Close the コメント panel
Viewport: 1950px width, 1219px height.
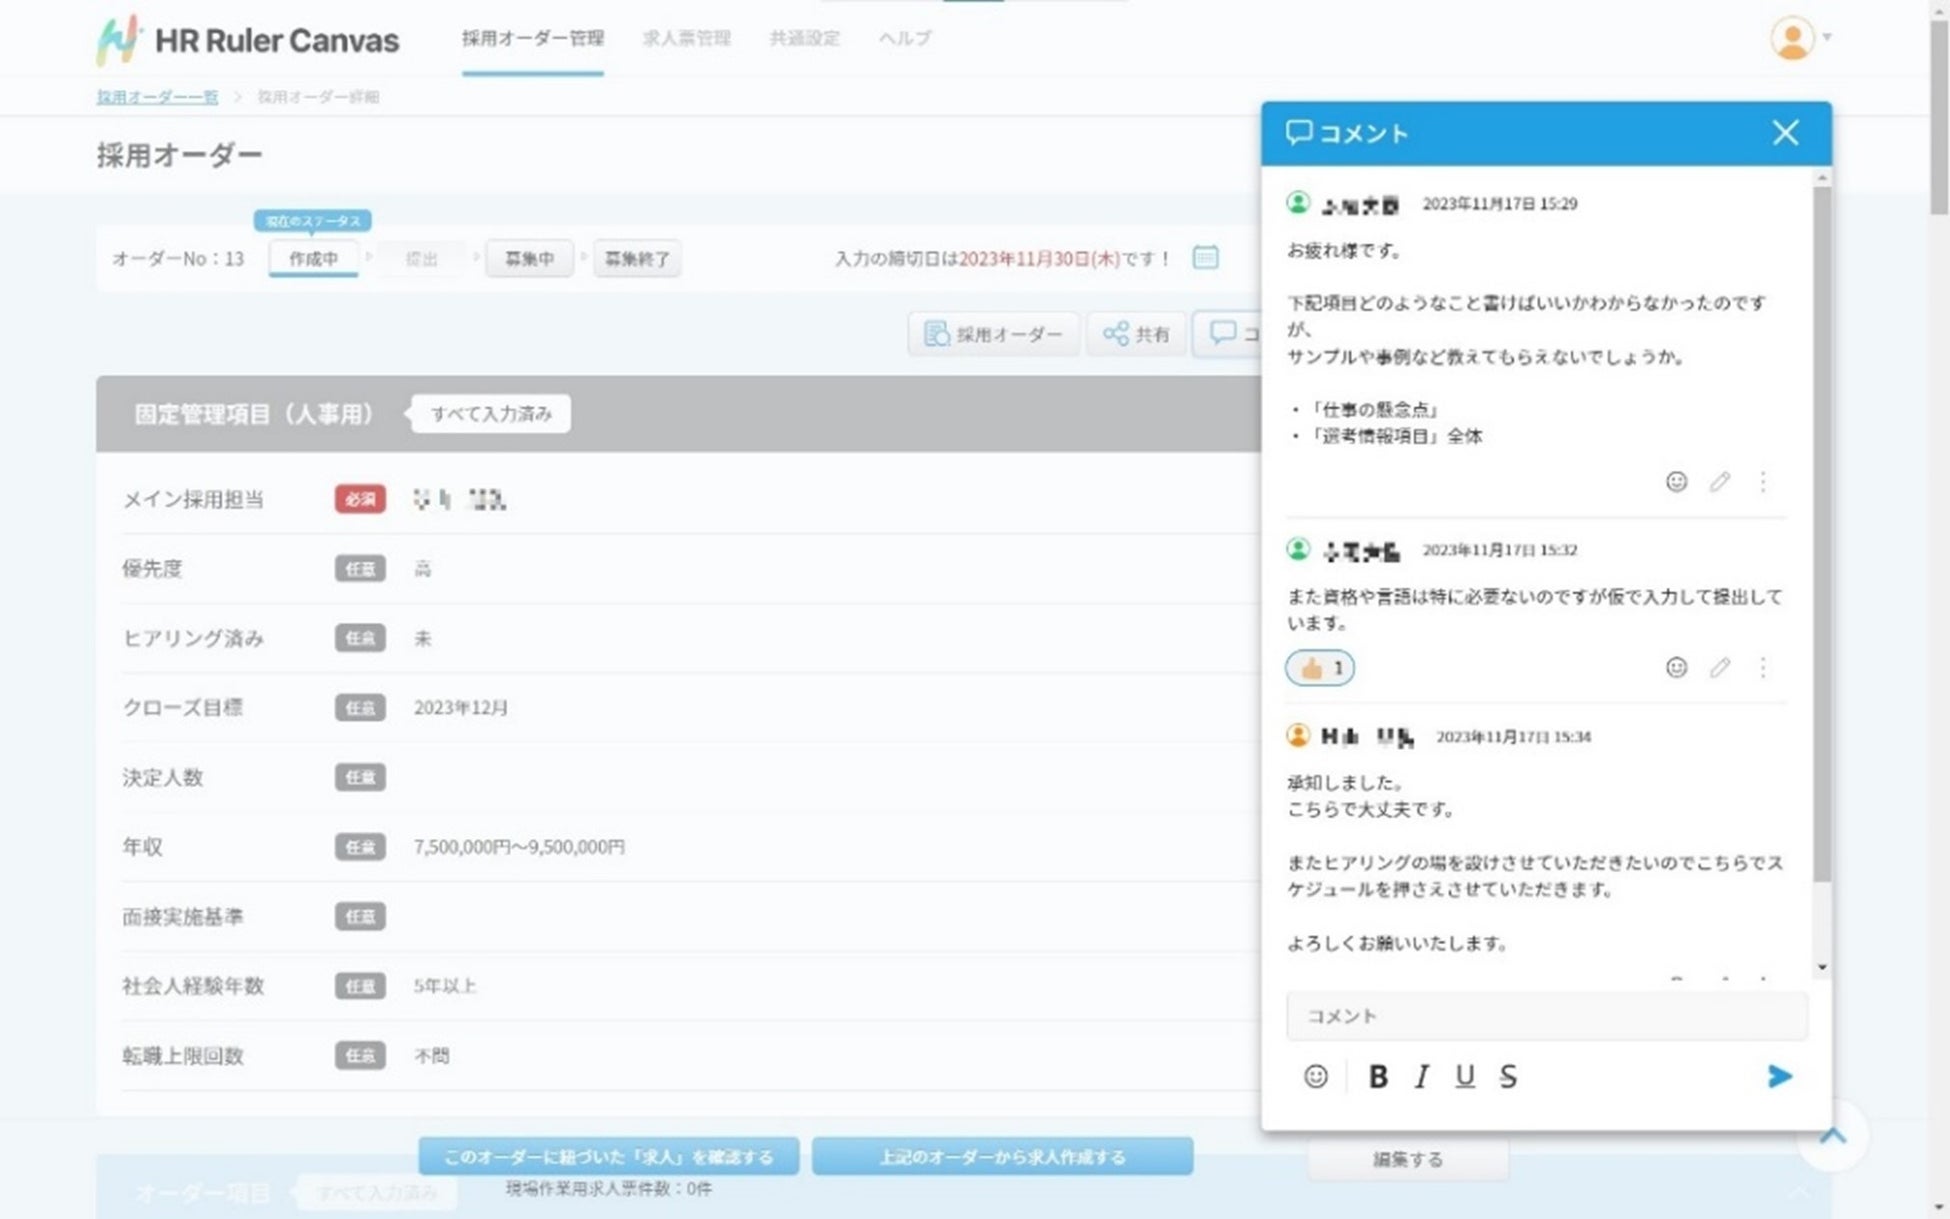(x=1785, y=133)
